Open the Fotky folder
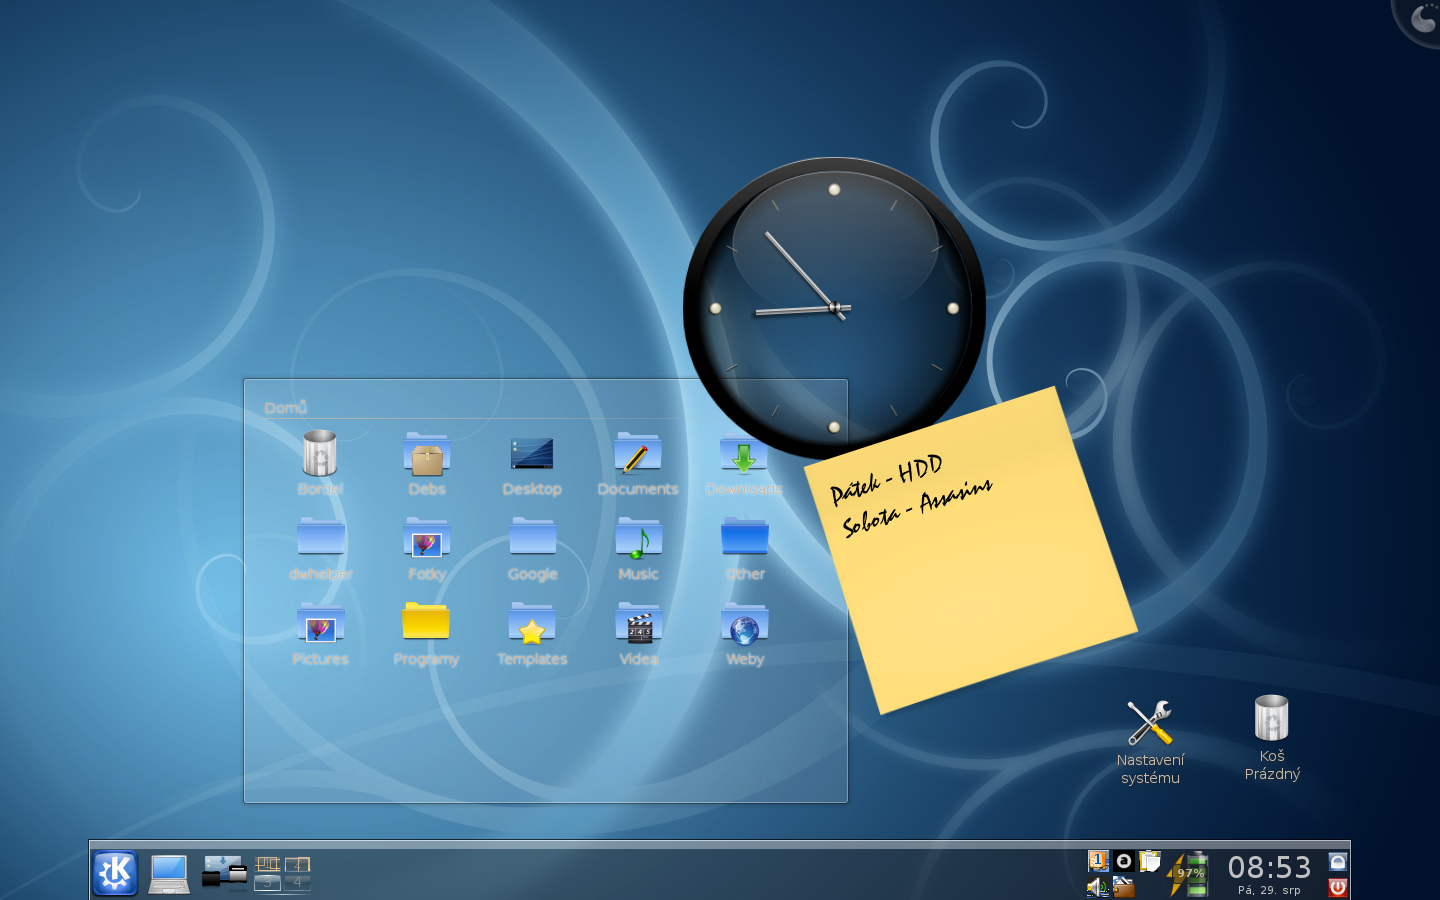Image resolution: width=1440 pixels, height=900 pixels. point(427,548)
